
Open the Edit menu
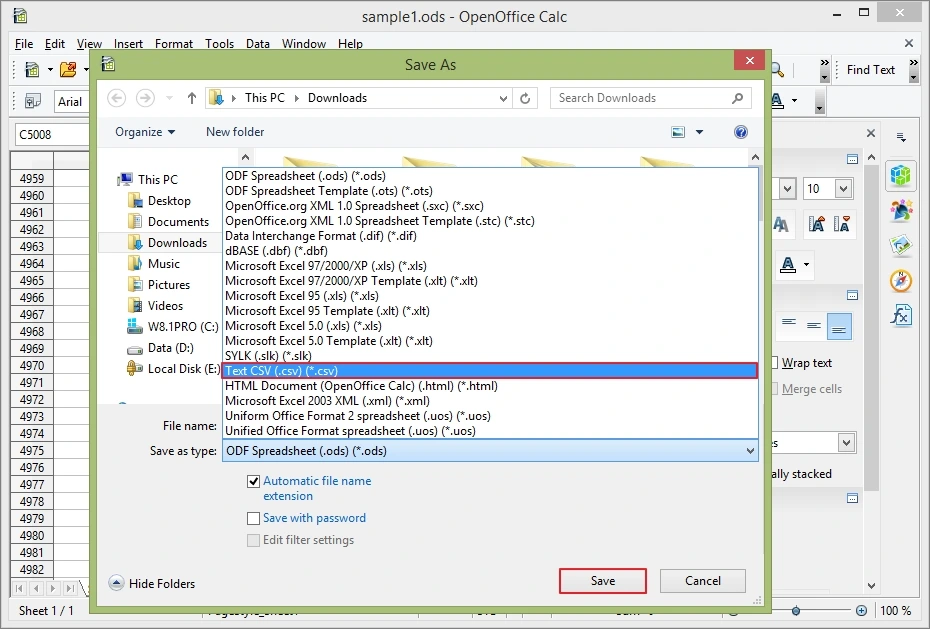pos(55,44)
